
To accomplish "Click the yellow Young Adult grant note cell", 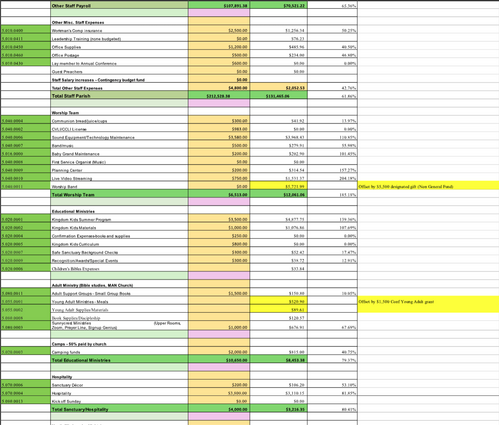I will (428, 304).
